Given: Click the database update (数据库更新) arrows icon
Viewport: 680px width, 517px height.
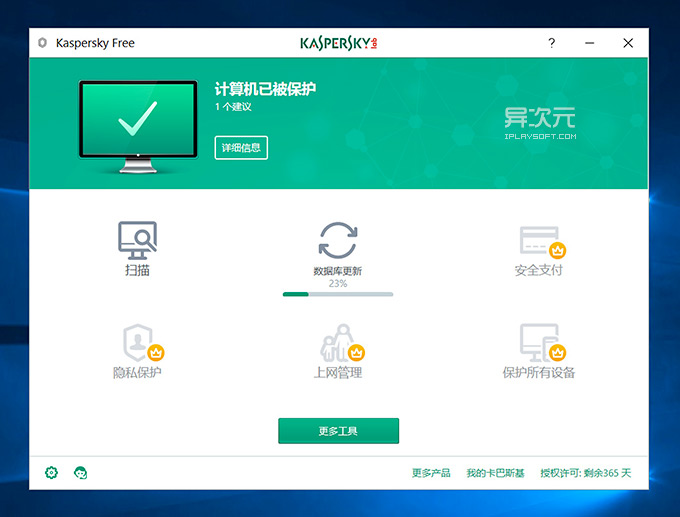Looking at the screenshot, I should [338, 240].
